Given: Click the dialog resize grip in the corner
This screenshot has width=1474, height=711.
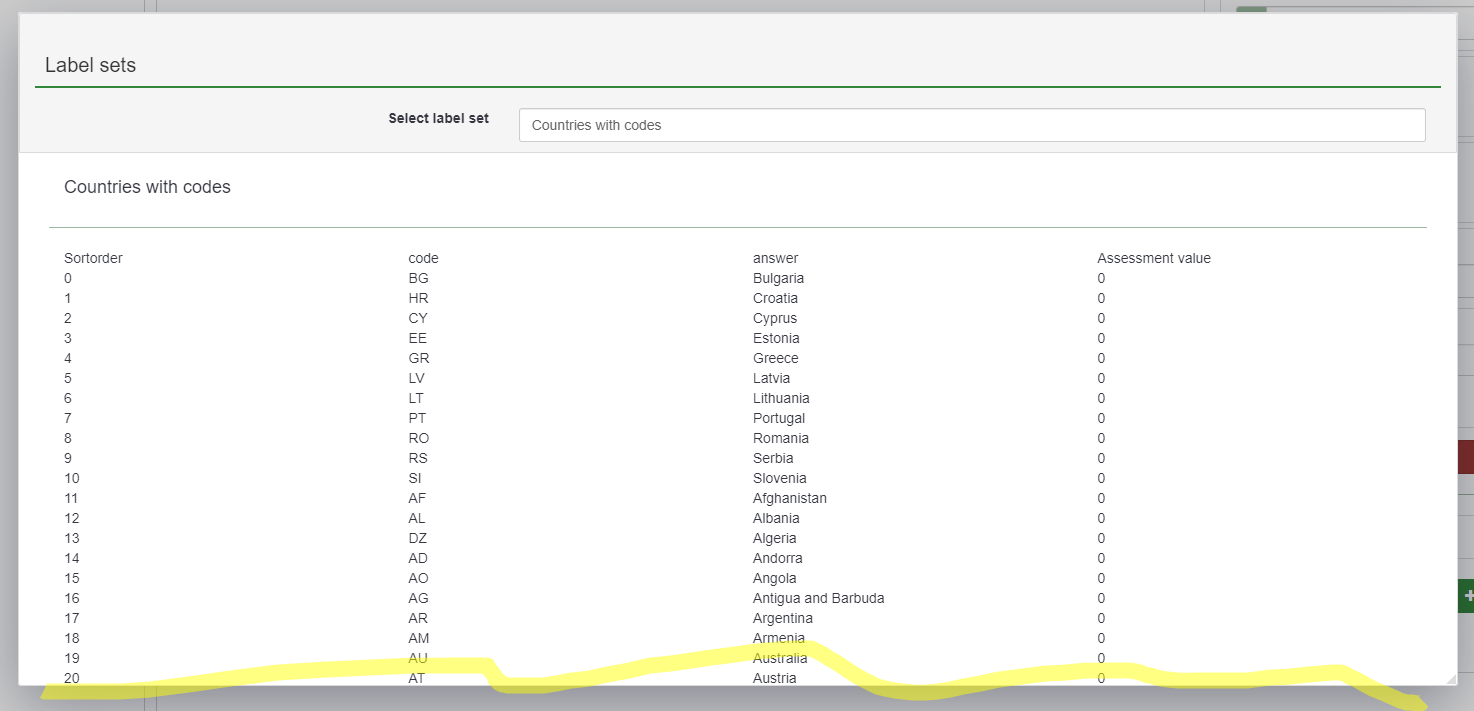Looking at the screenshot, I should click(x=1449, y=678).
